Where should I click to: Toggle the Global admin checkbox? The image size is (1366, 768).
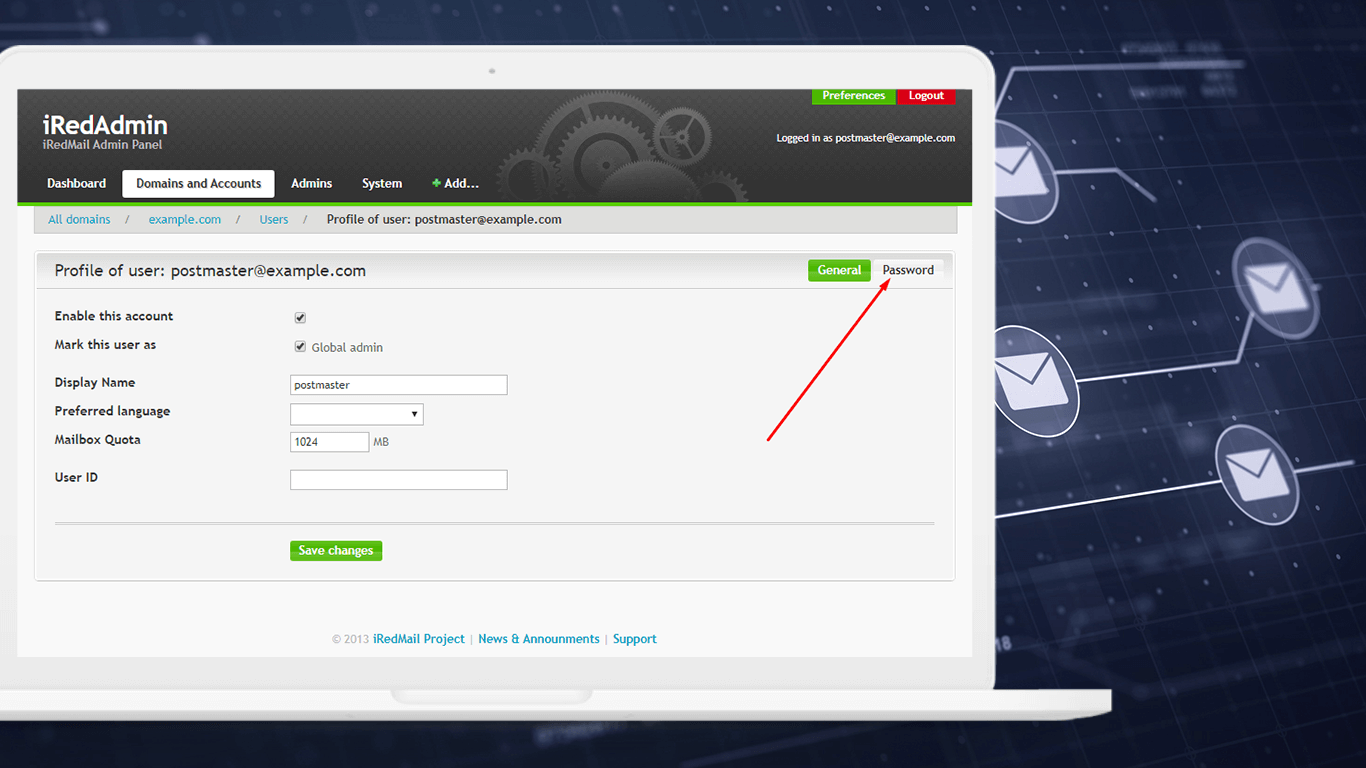(x=300, y=347)
